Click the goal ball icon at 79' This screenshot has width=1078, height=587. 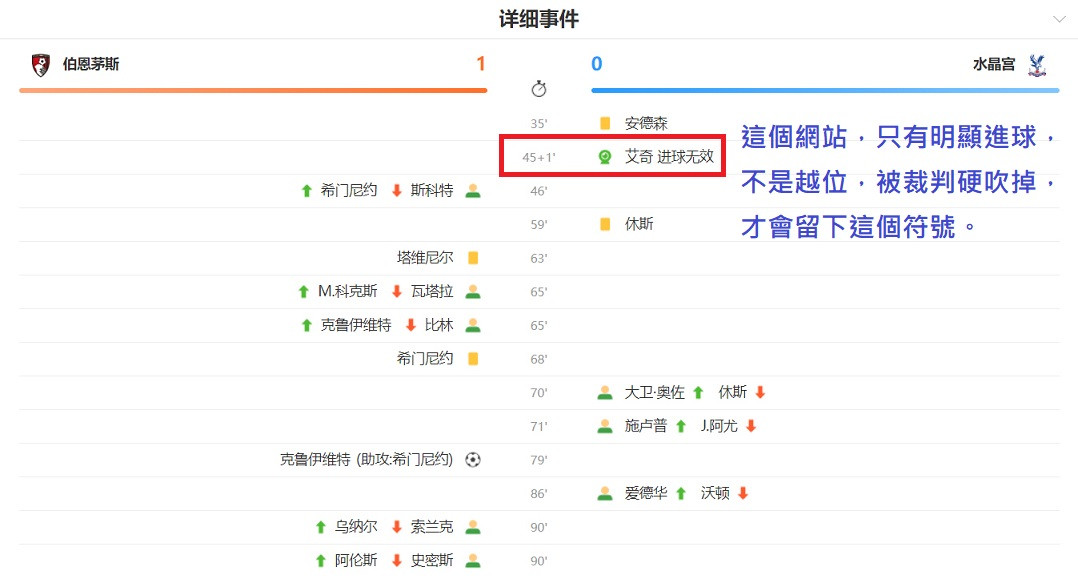pyautogui.click(x=473, y=460)
